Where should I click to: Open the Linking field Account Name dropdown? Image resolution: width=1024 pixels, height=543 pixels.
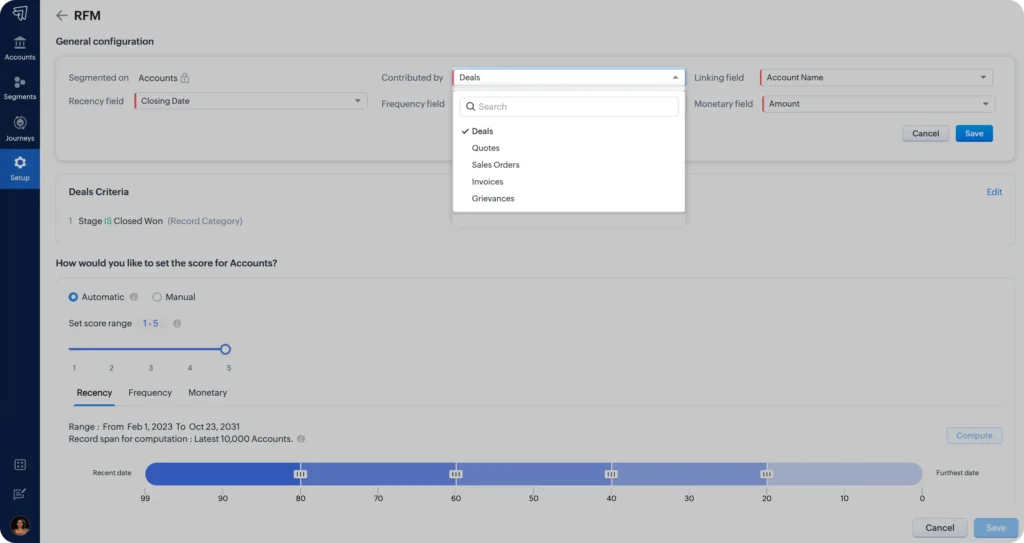(x=876, y=77)
